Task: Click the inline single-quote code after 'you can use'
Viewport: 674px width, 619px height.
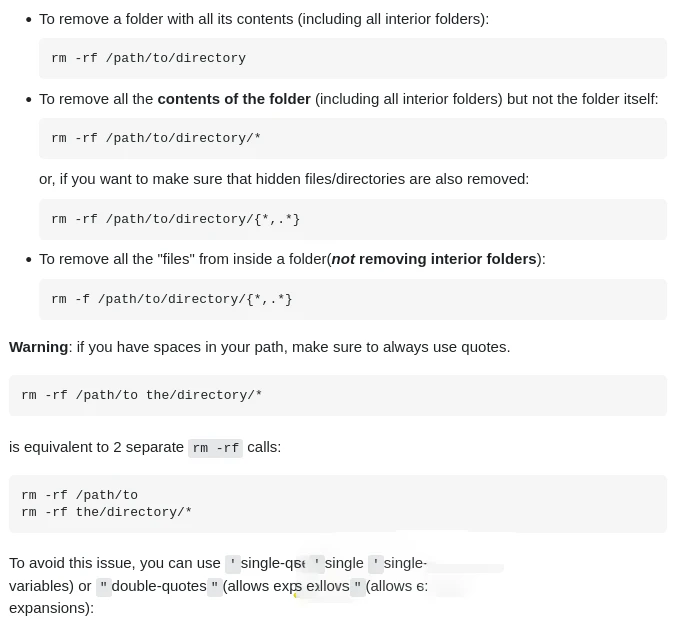Action: pos(233,564)
